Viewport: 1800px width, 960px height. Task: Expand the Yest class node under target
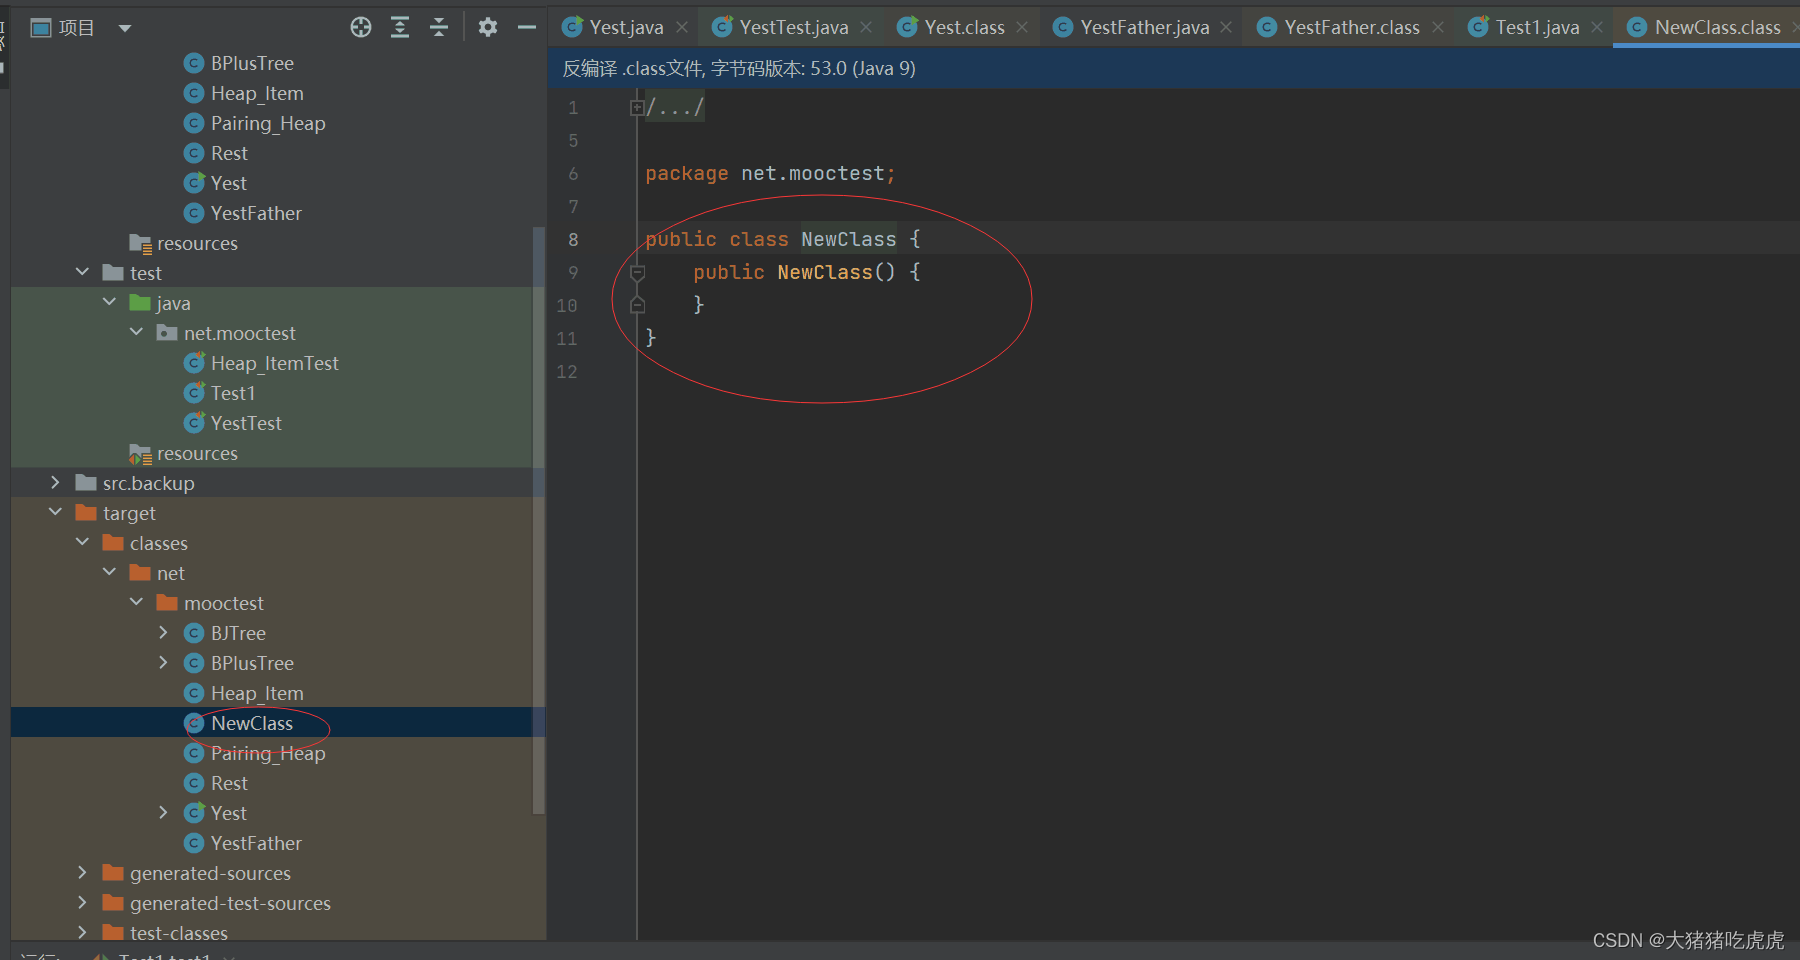pos(163,812)
